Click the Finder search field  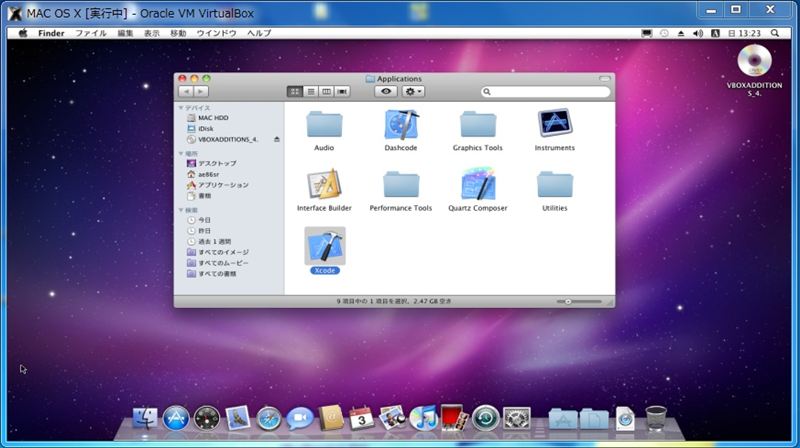(545, 91)
